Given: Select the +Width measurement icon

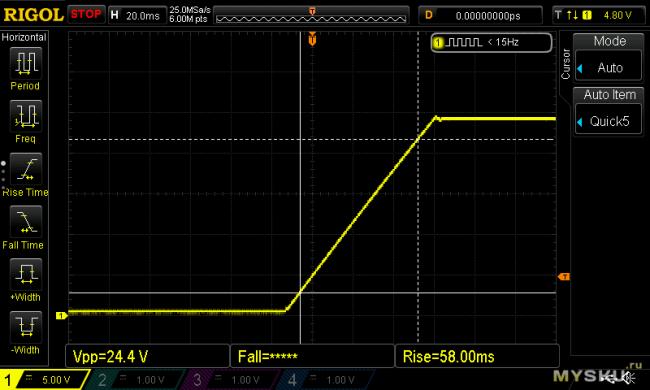Looking at the screenshot, I should click(x=26, y=274).
